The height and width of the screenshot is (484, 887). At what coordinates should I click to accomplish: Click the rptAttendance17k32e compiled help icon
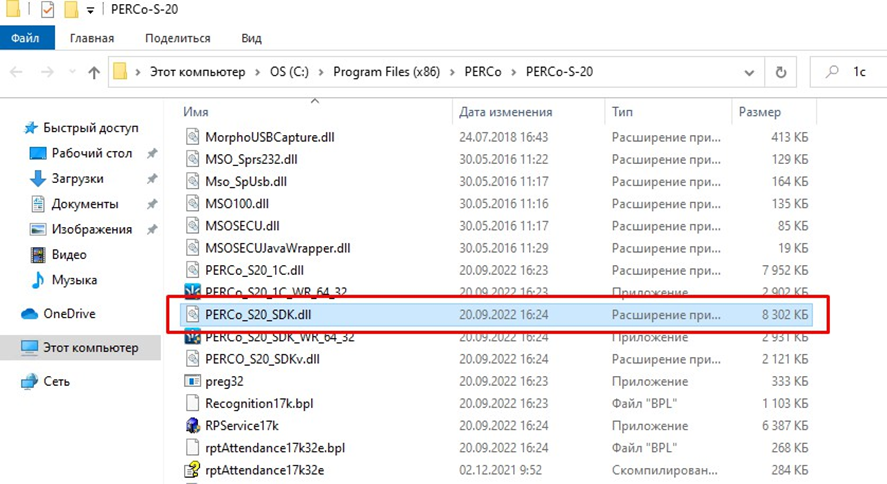pyautogui.click(x=194, y=470)
